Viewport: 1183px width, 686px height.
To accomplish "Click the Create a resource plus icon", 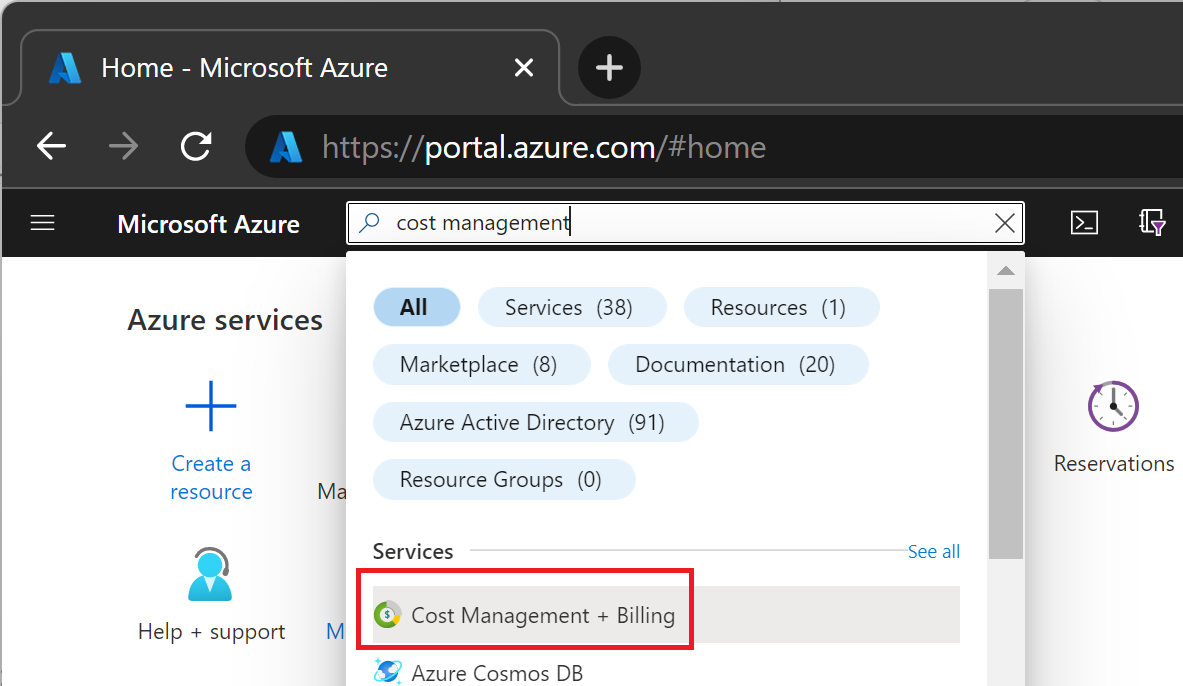I will coord(211,405).
